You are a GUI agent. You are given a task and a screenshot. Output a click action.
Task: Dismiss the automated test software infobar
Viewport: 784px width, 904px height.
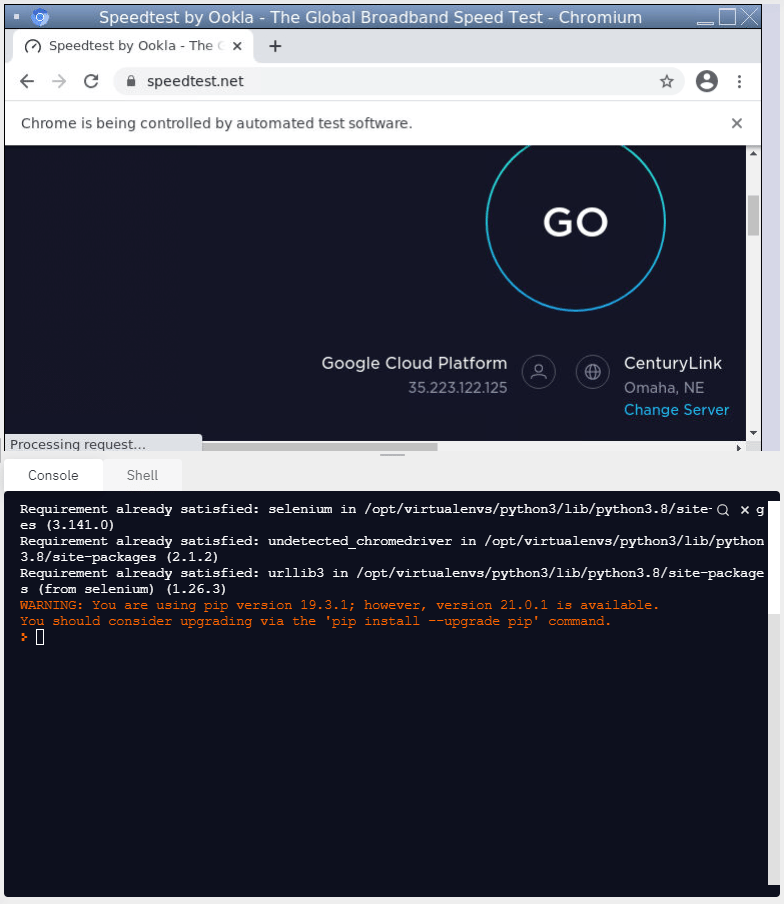pyautogui.click(x=737, y=123)
